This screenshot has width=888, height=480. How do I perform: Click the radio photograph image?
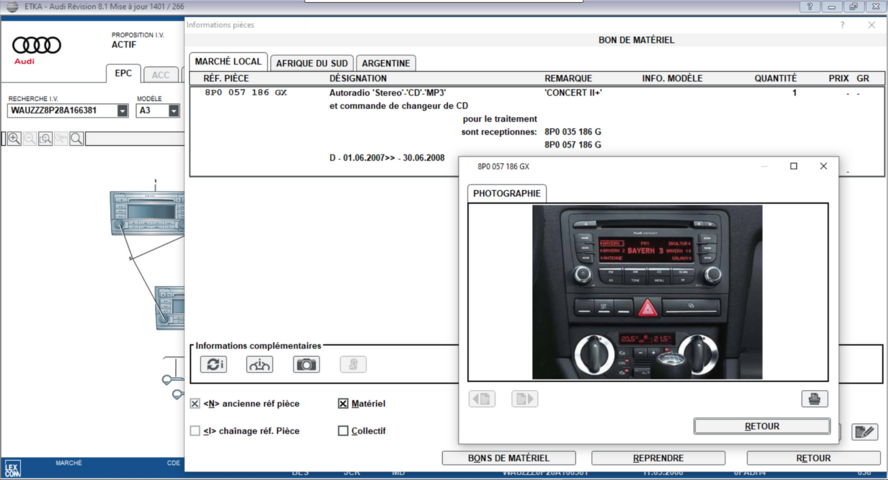[647, 292]
